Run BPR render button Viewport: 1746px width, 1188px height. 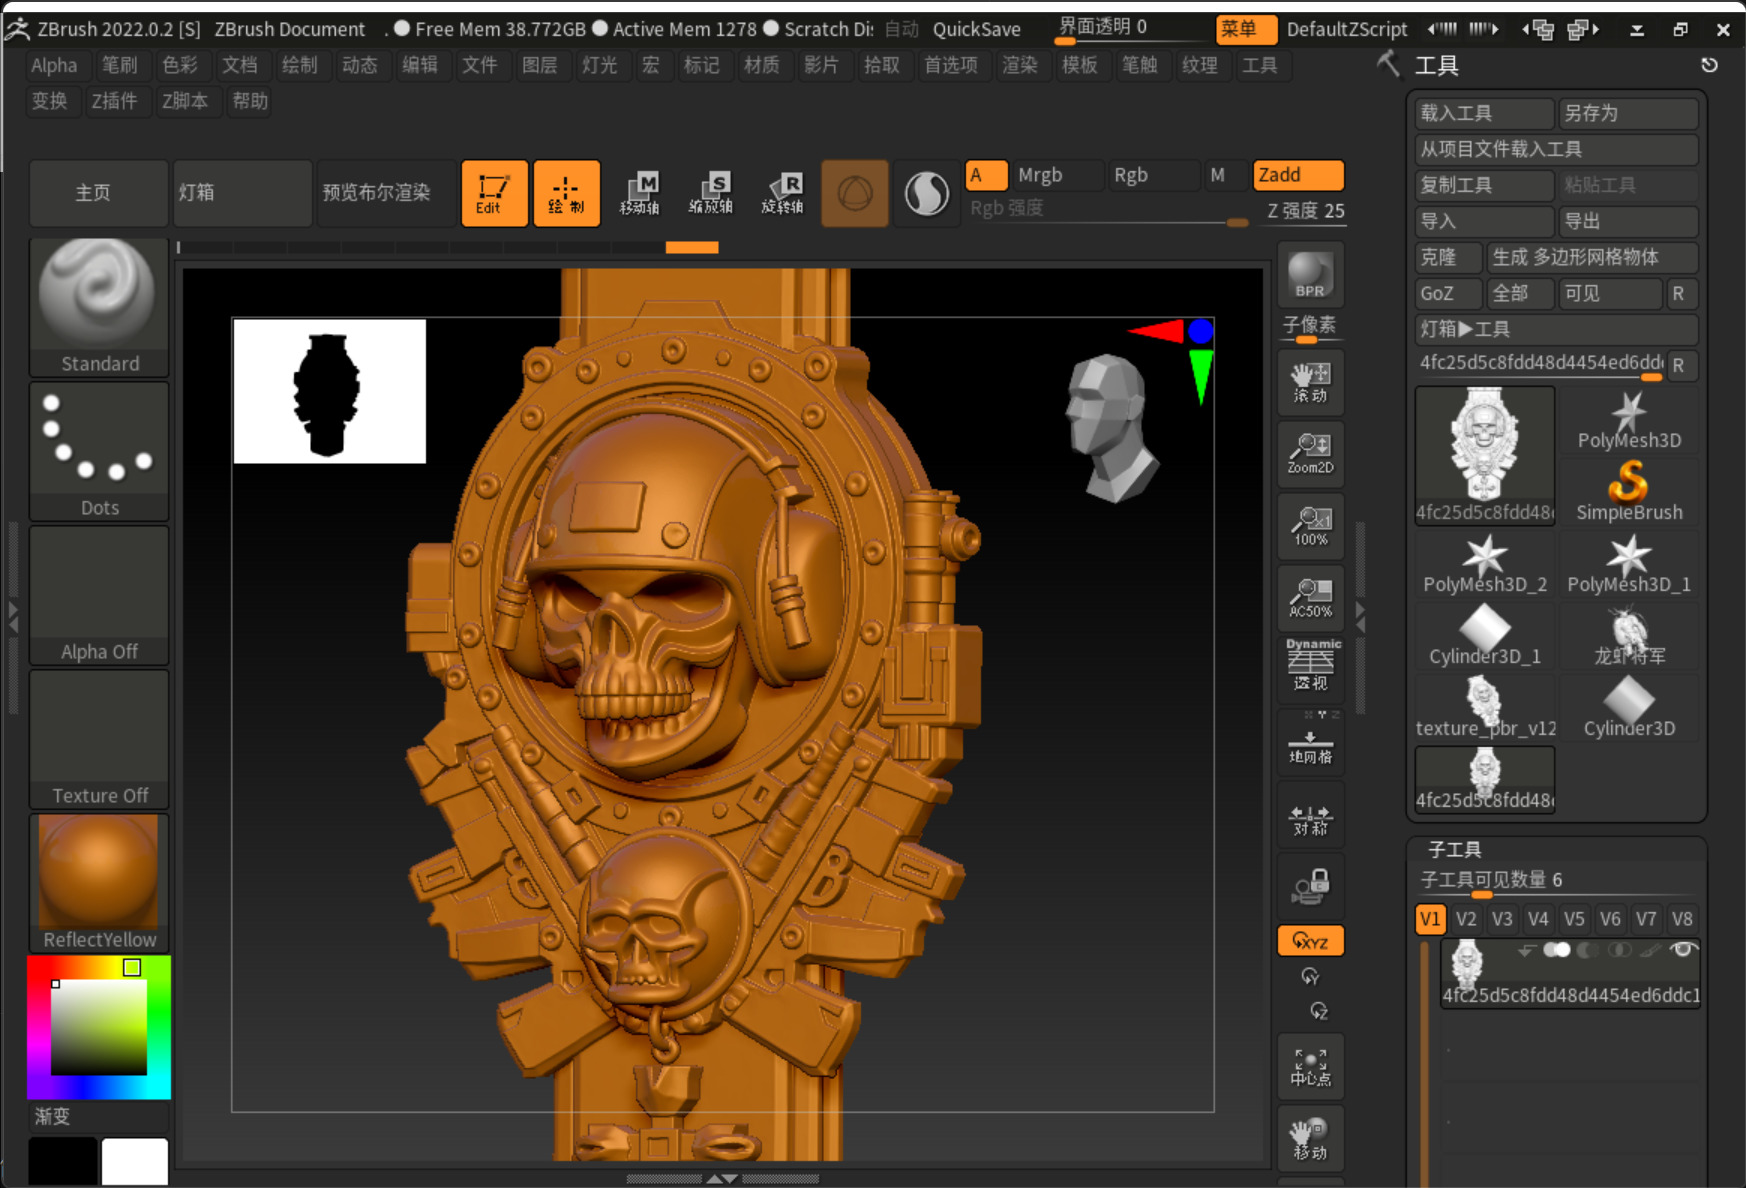click(x=1310, y=275)
